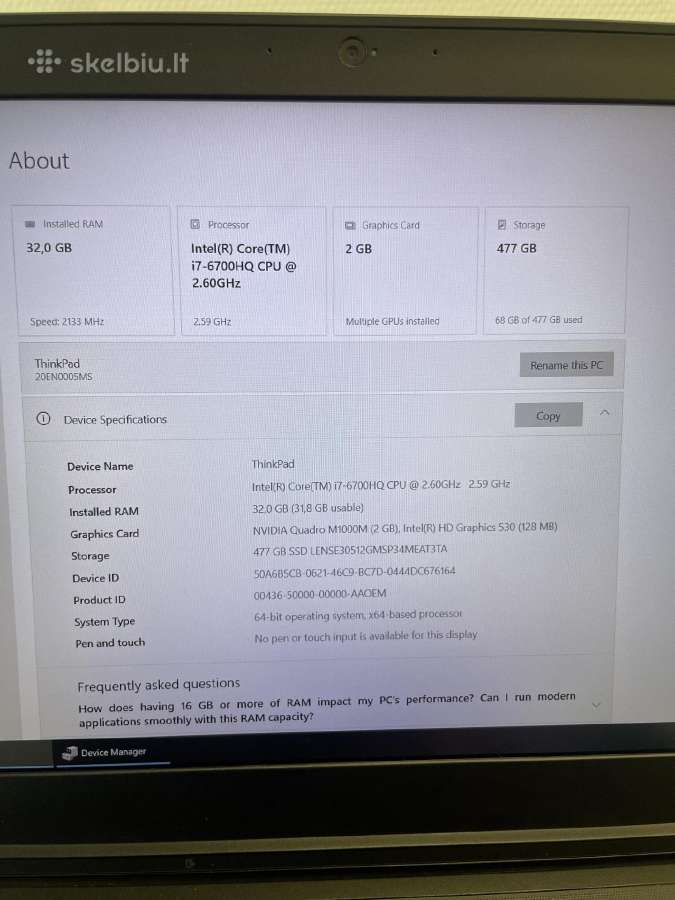Click the Device ID value 50A6B5CB
The height and width of the screenshot is (900, 675).
click(355, 572)
